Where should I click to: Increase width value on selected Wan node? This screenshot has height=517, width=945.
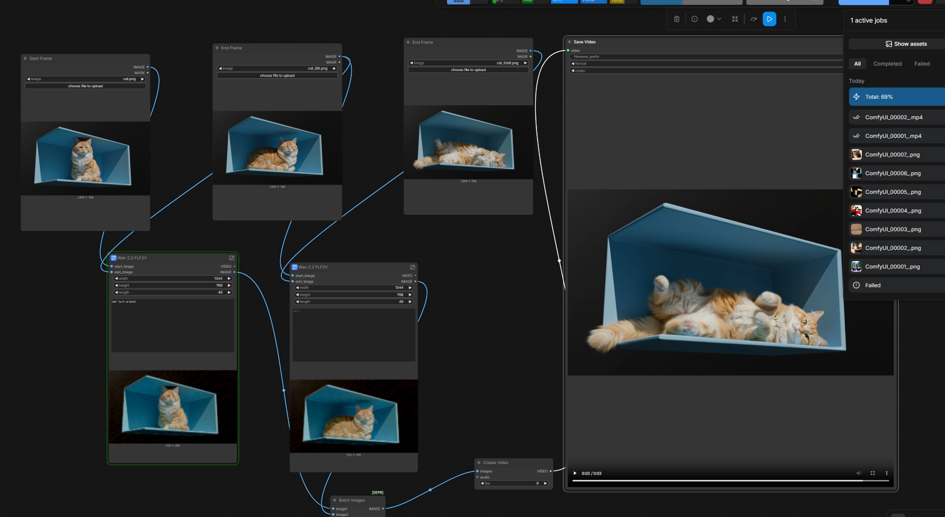tap(229, 278)
